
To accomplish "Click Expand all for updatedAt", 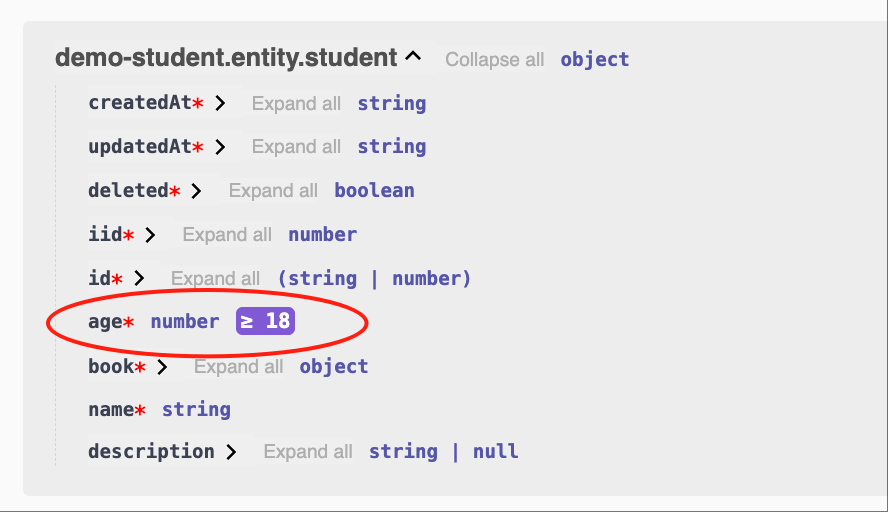I will pyautogui.click(x=296, y=147).
